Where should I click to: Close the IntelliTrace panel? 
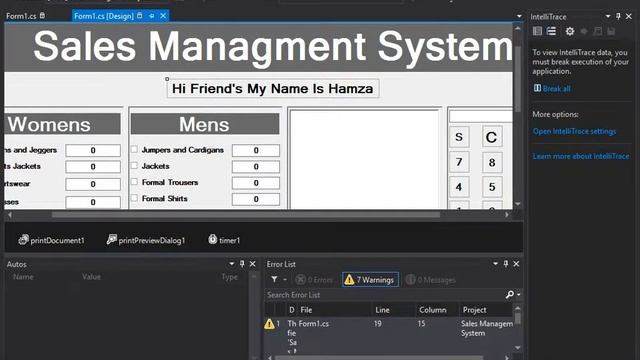(x=629, y=16)
